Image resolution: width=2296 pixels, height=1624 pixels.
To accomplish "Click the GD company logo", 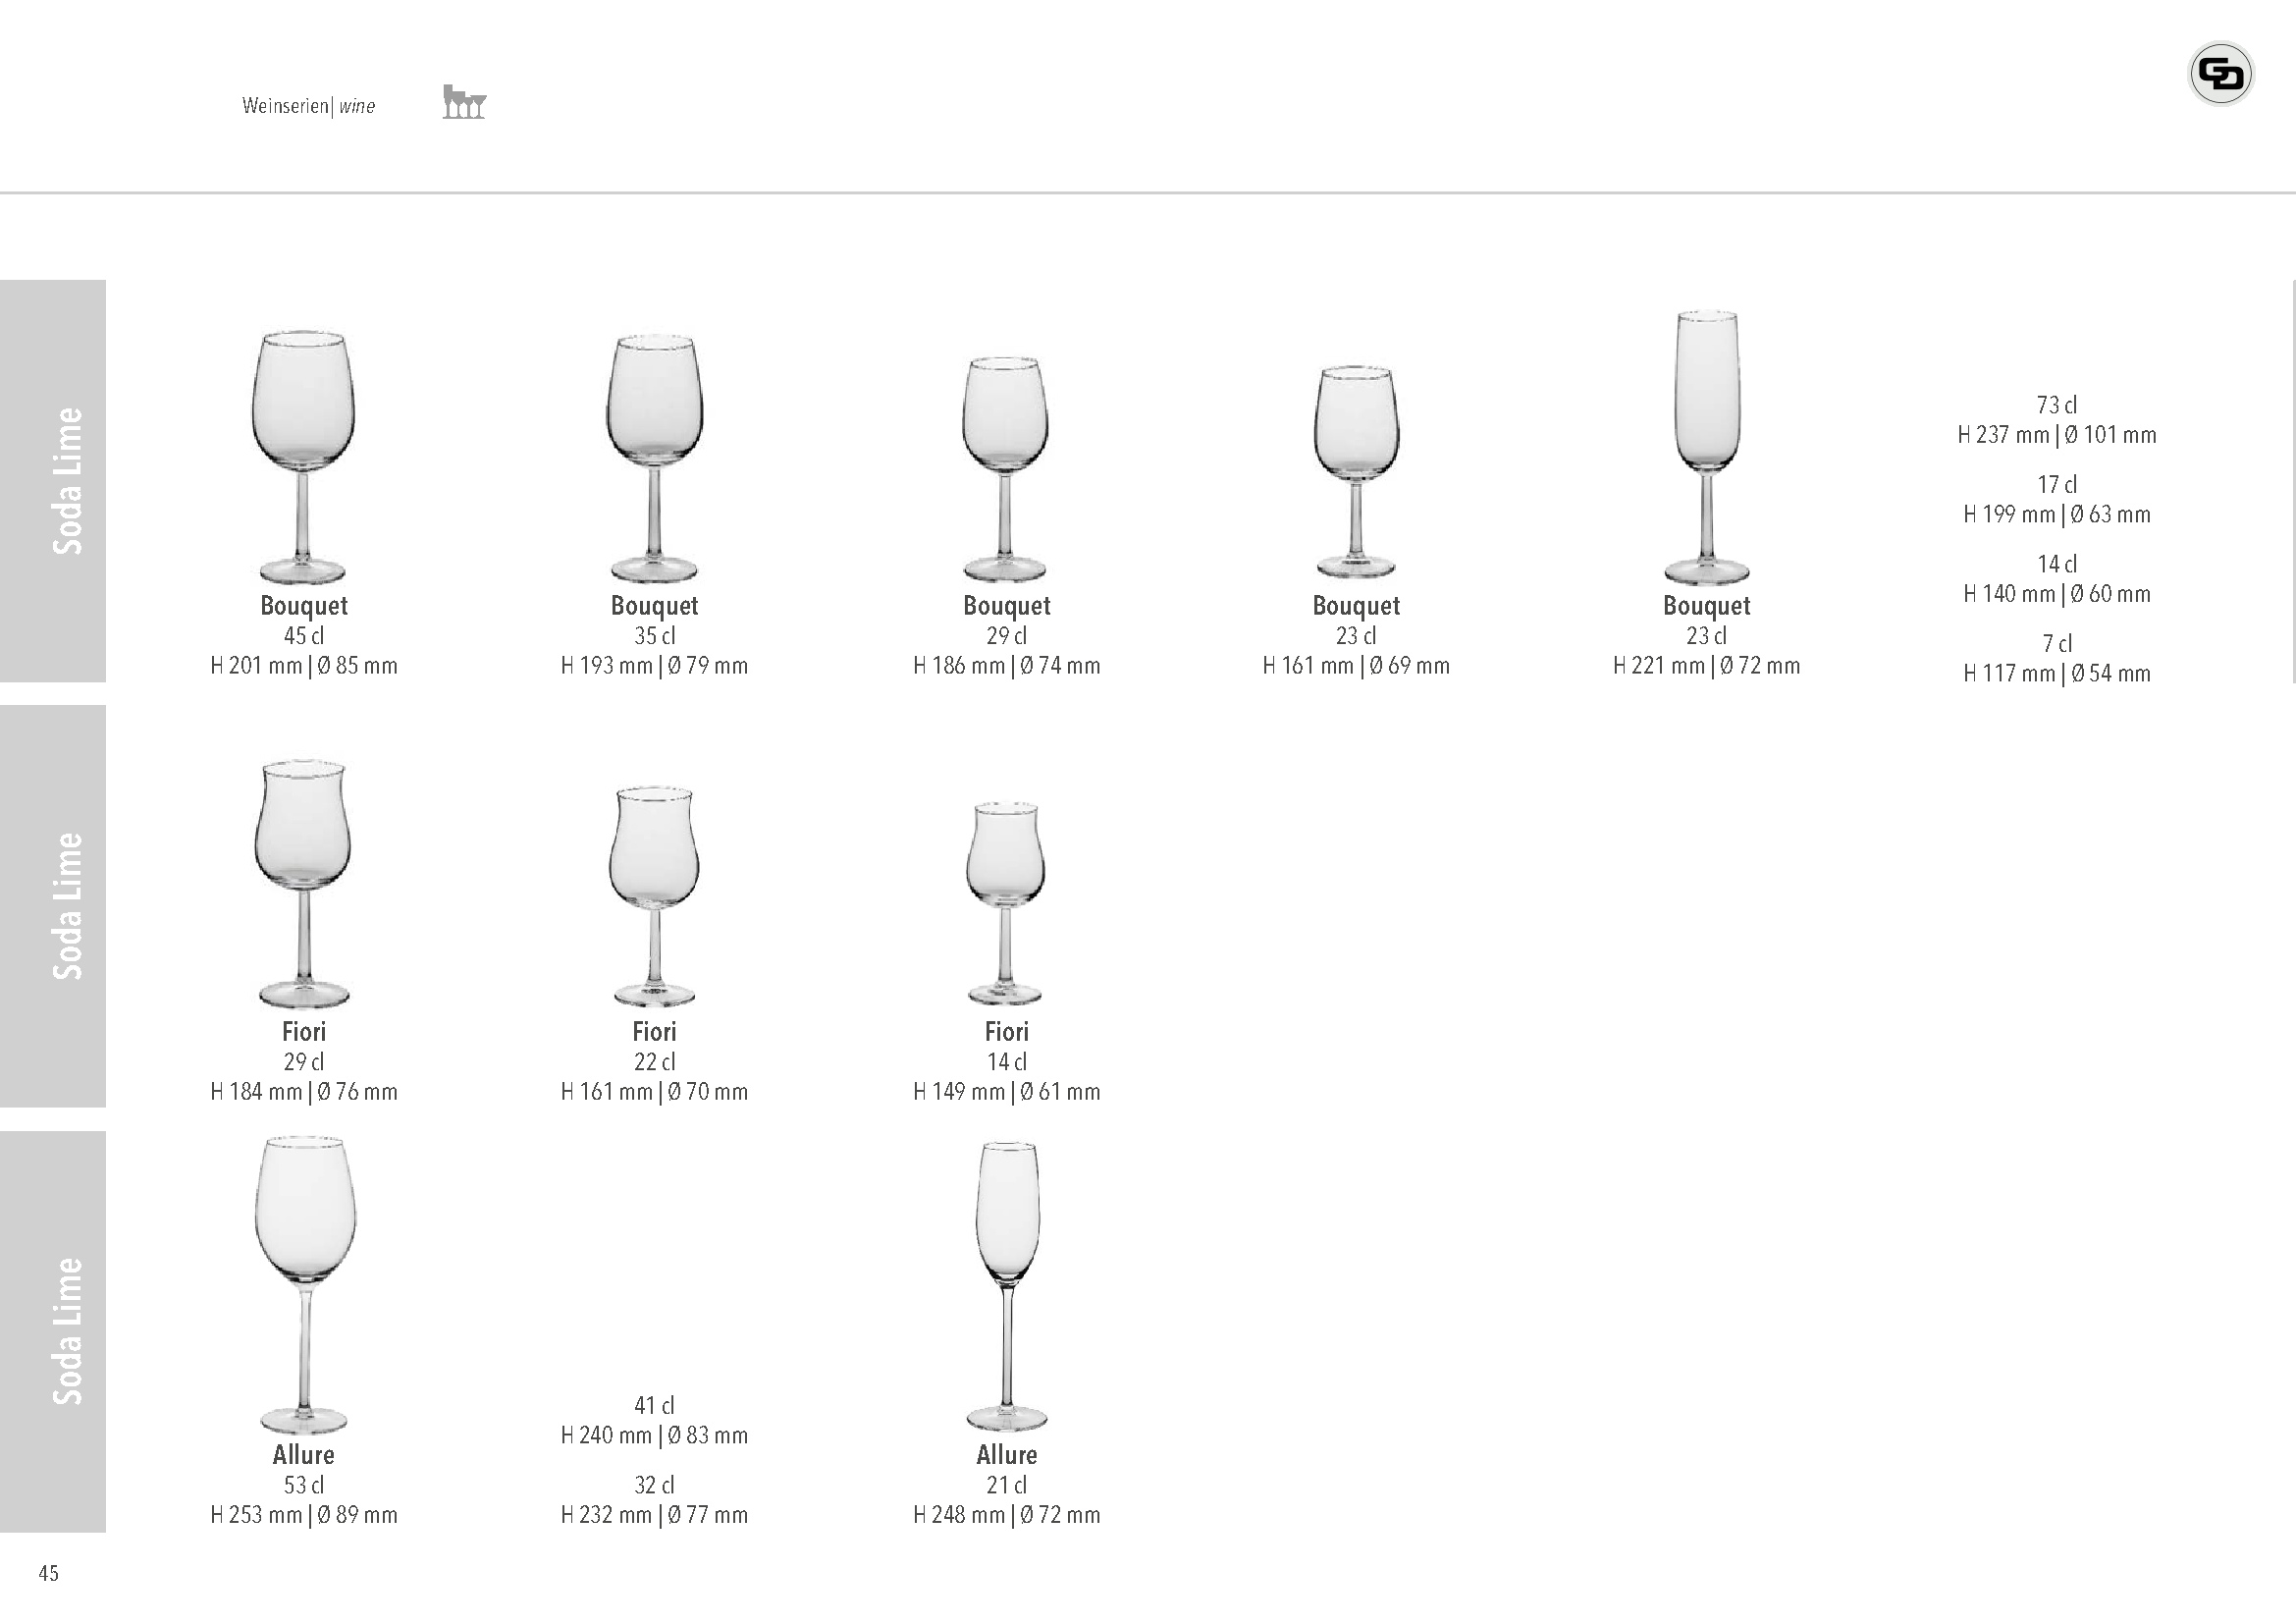I will (x=2220, y=74).
